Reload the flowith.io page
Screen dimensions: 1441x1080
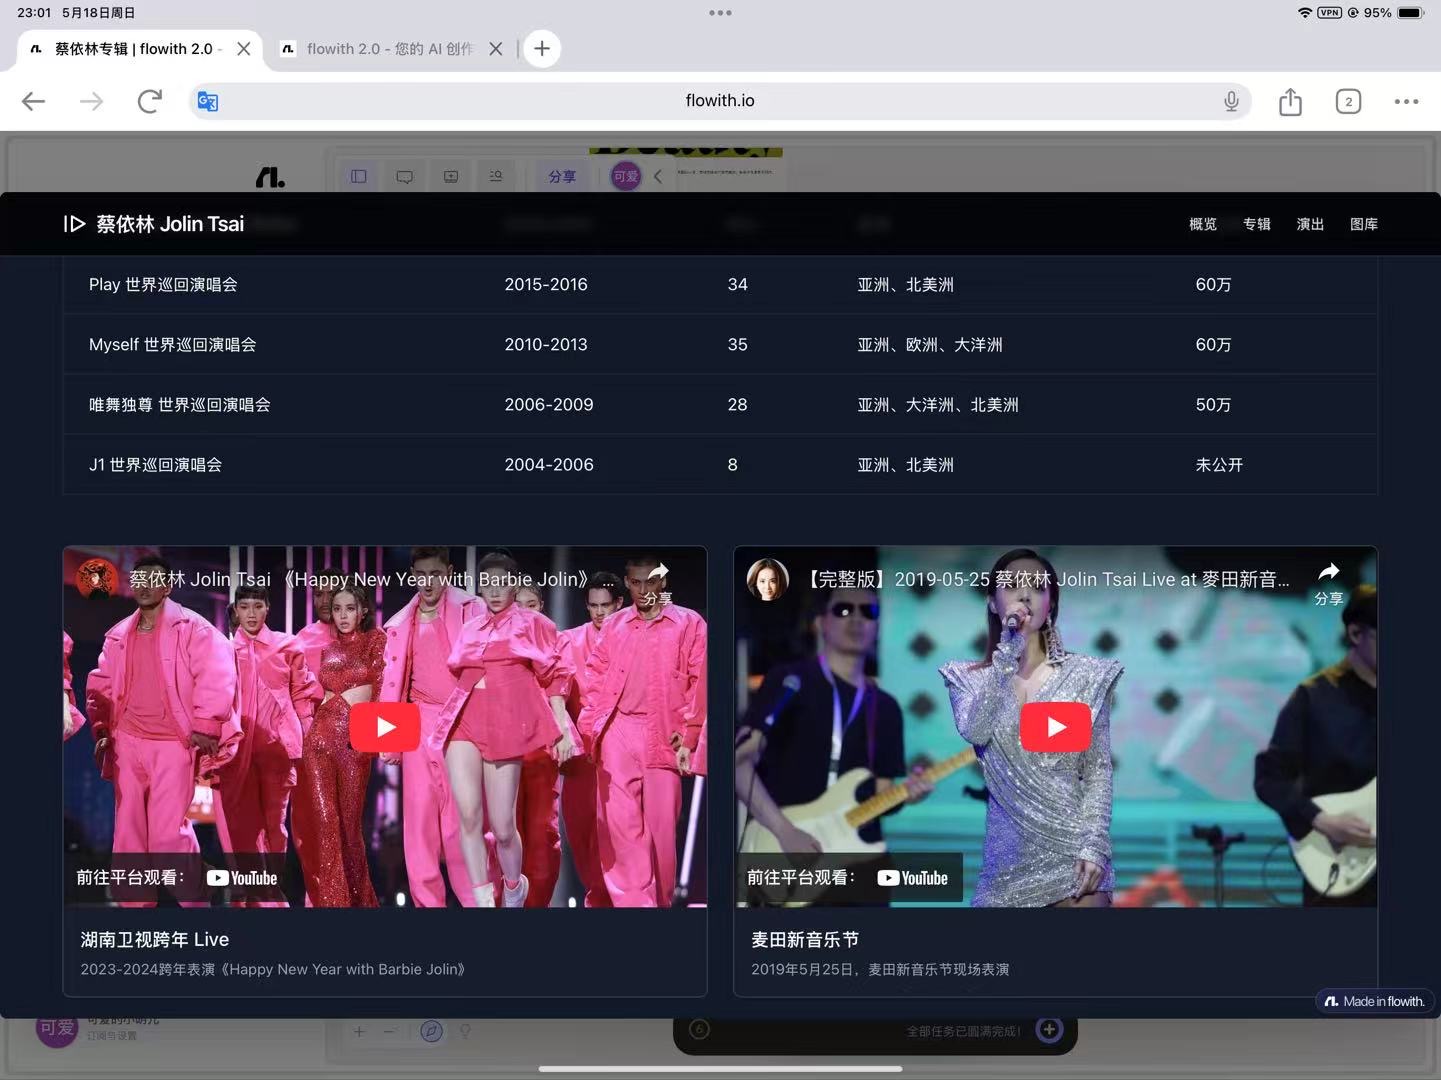[150, 101]
